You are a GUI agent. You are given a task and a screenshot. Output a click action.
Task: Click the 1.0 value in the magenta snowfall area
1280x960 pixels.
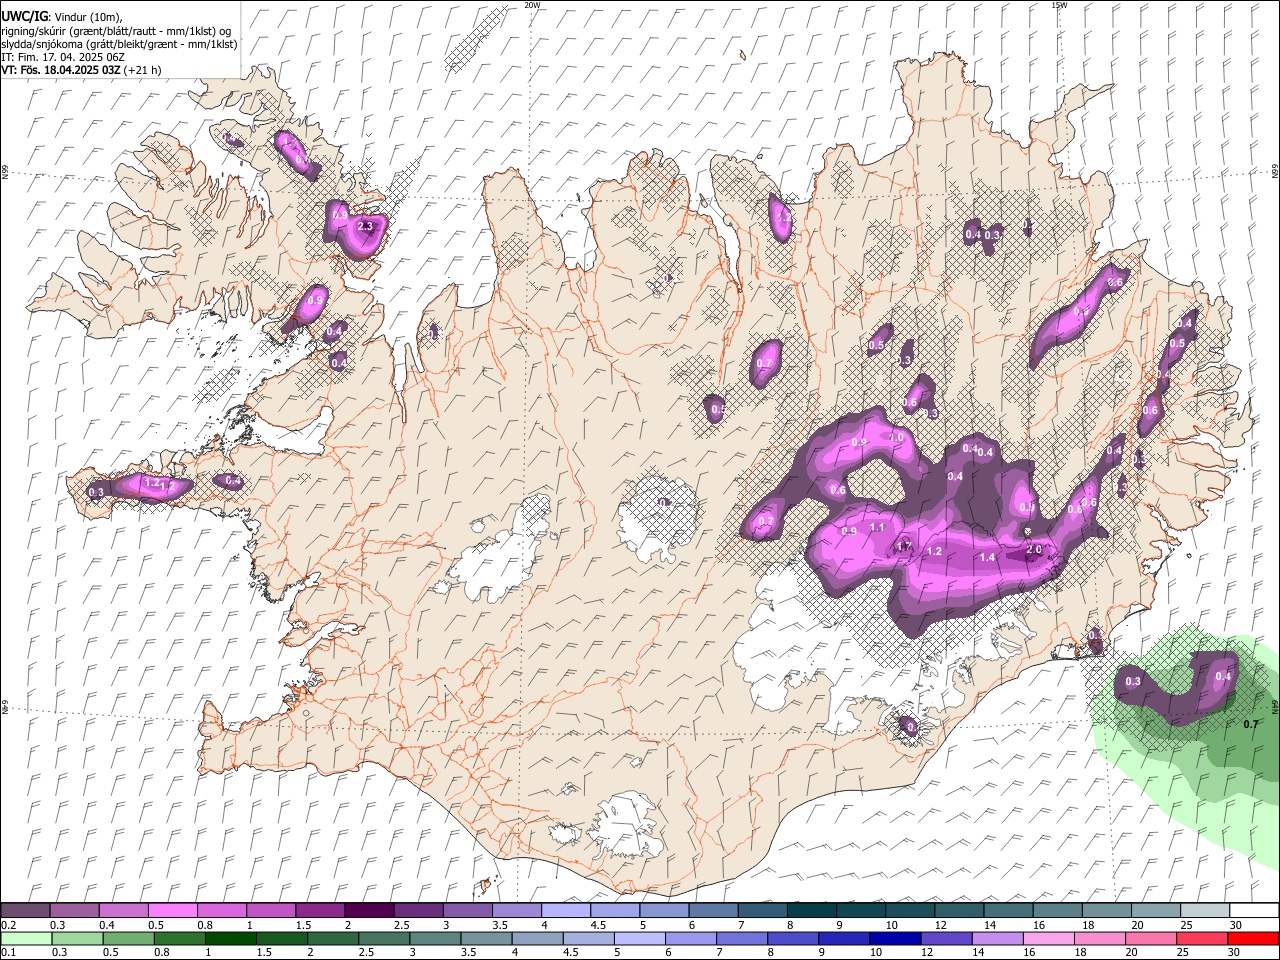click(896, 438)
